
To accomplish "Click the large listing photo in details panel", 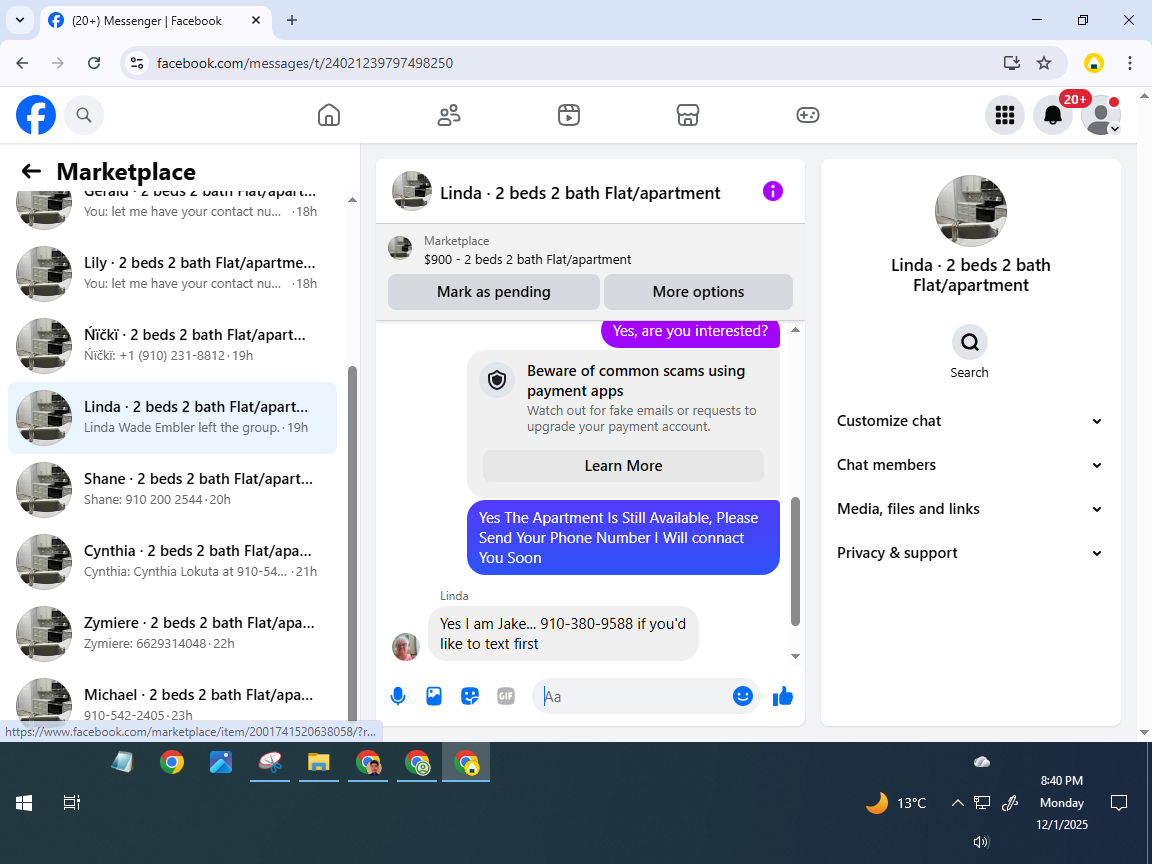I will click(971, 211).
